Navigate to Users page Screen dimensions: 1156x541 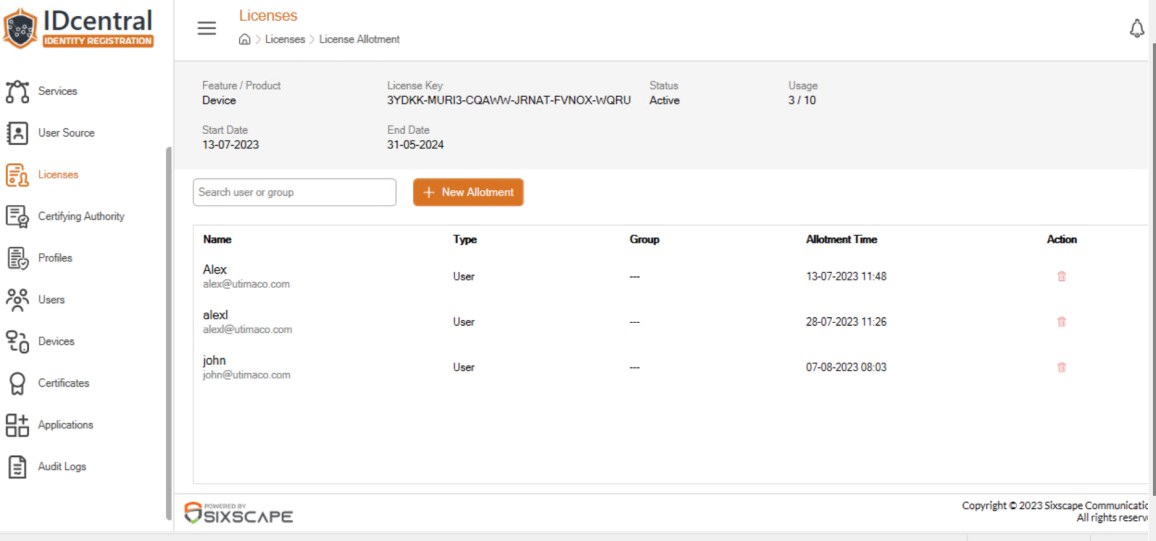(51, 300)
